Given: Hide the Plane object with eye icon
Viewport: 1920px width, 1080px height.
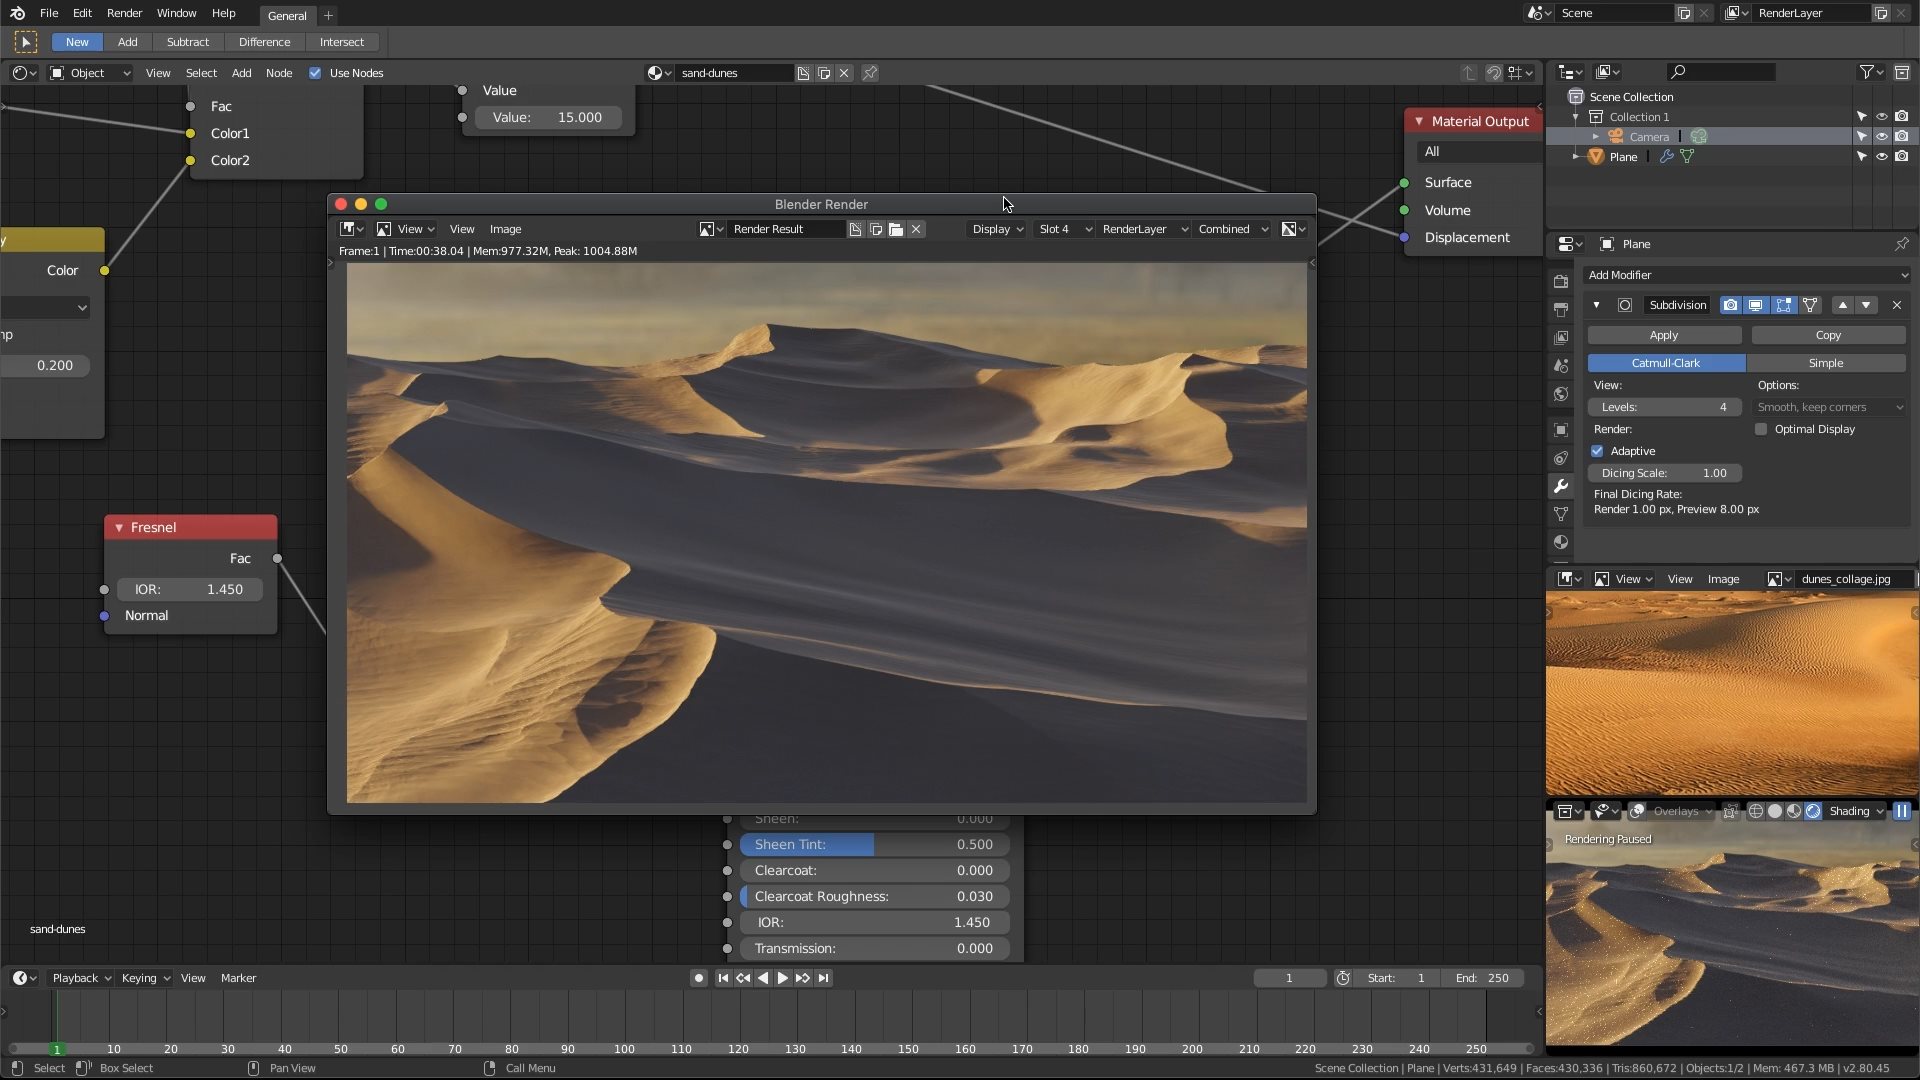Looking at the screenshot, I should 1881,157.
